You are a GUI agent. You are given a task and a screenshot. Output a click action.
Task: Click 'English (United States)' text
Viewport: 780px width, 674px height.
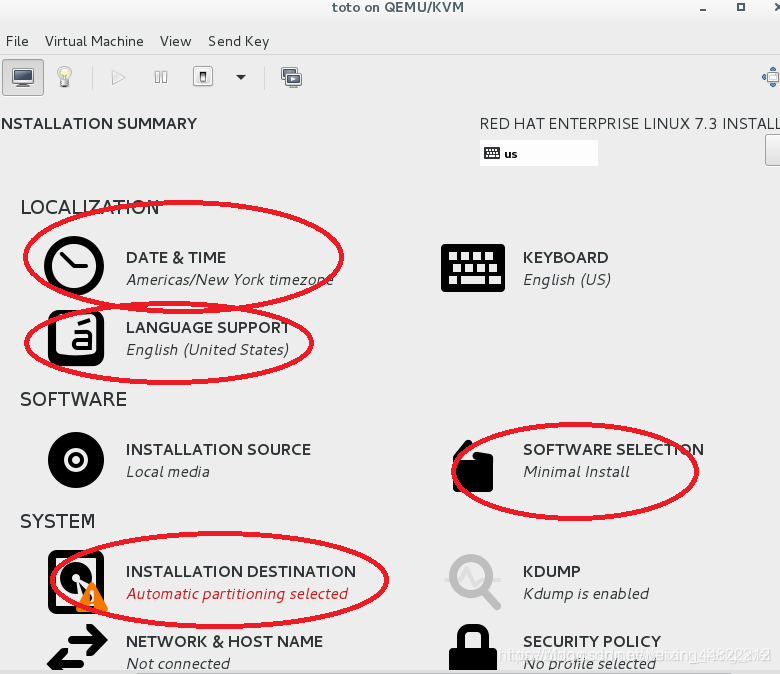coord(207,350)
